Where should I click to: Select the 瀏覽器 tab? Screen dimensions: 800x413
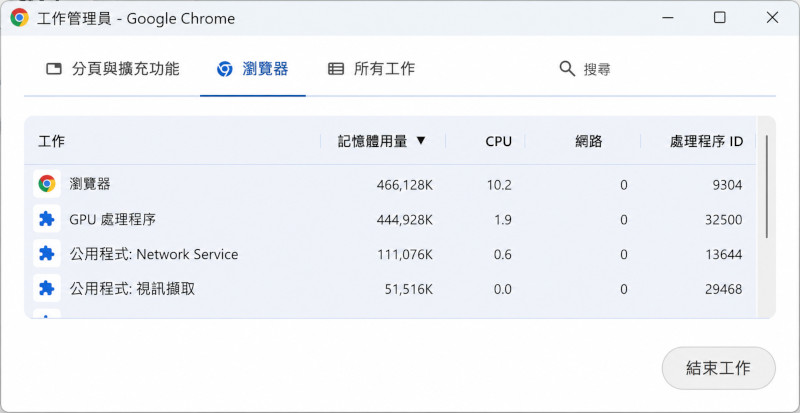tap(253, 68)
